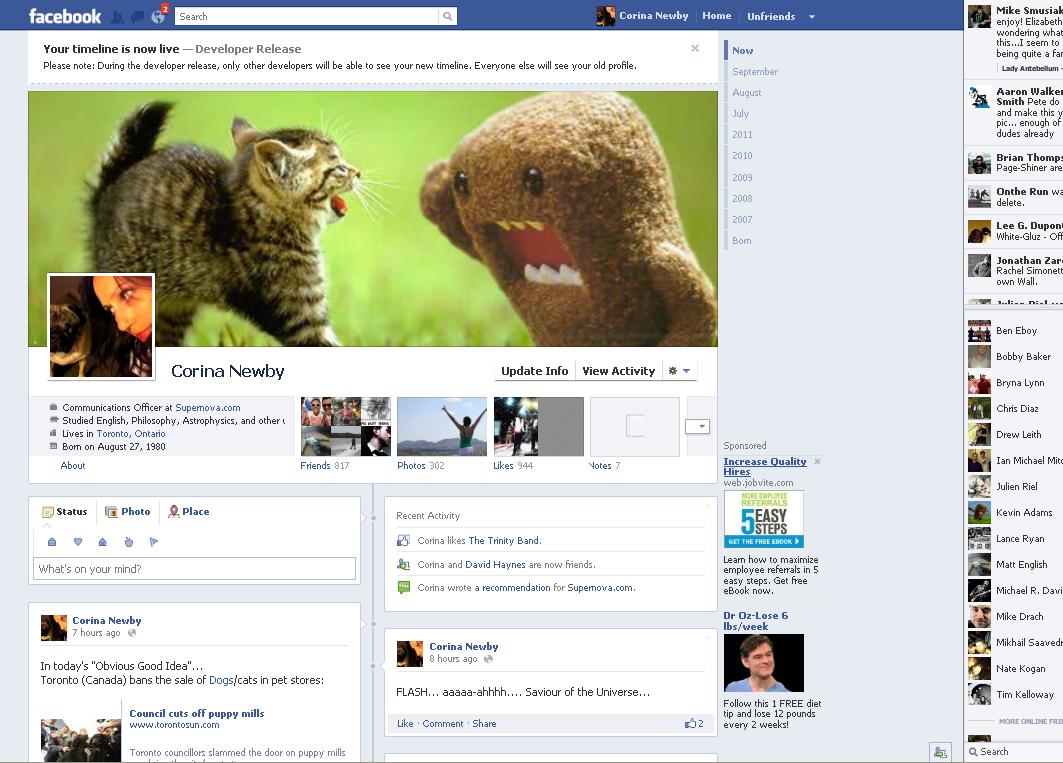Open the dropdown arrow beside gear icon

click(x=687, y=371)
